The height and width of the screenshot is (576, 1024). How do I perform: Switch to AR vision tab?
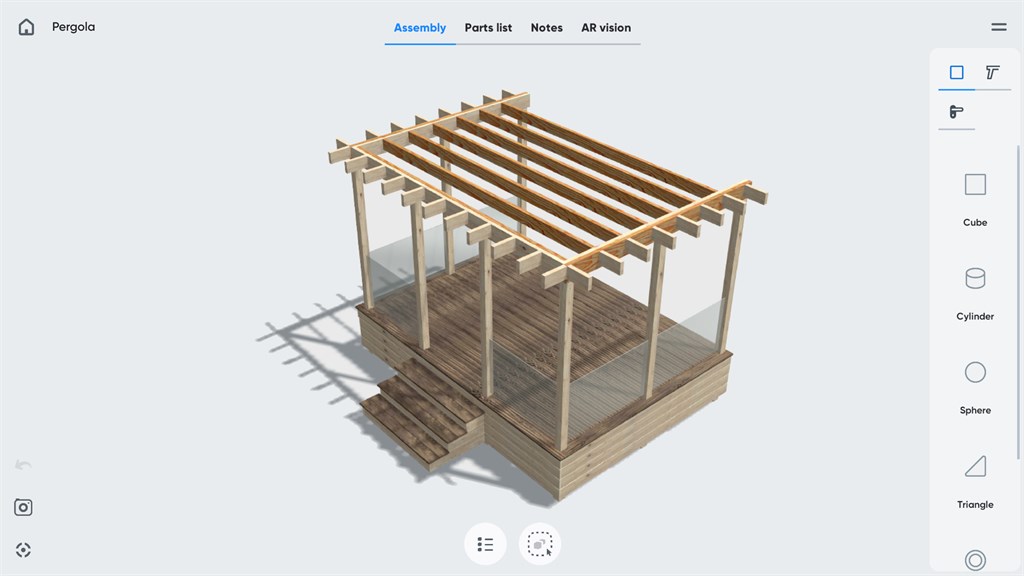pos(606,27)
